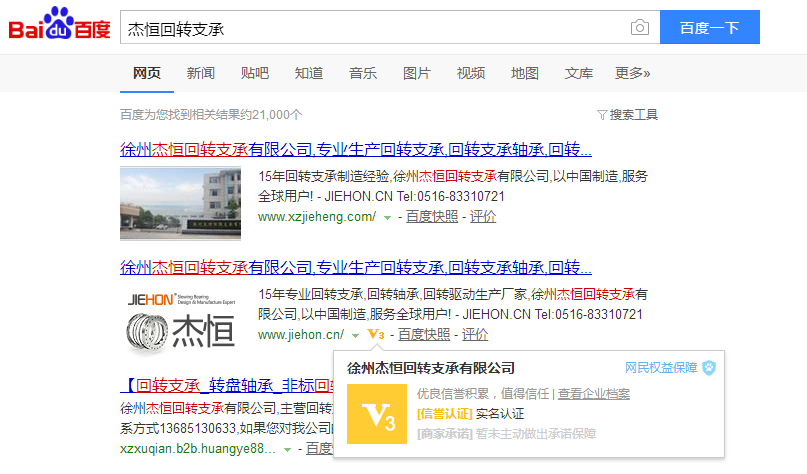Click the [商家承诺] label text
The height and width of the screenshot is (474, 807).
445,434
